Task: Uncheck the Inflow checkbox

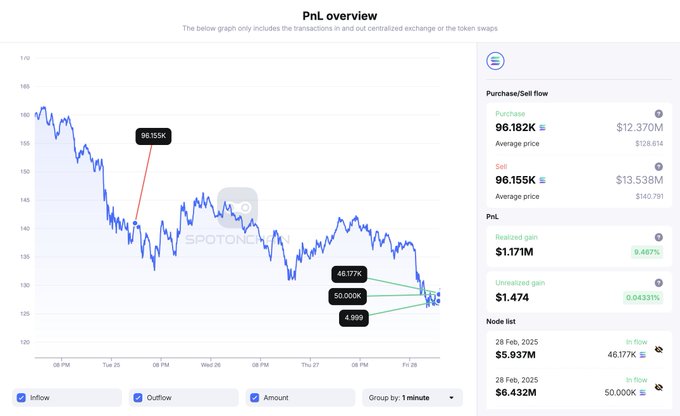Action: (x=21, y=398)
